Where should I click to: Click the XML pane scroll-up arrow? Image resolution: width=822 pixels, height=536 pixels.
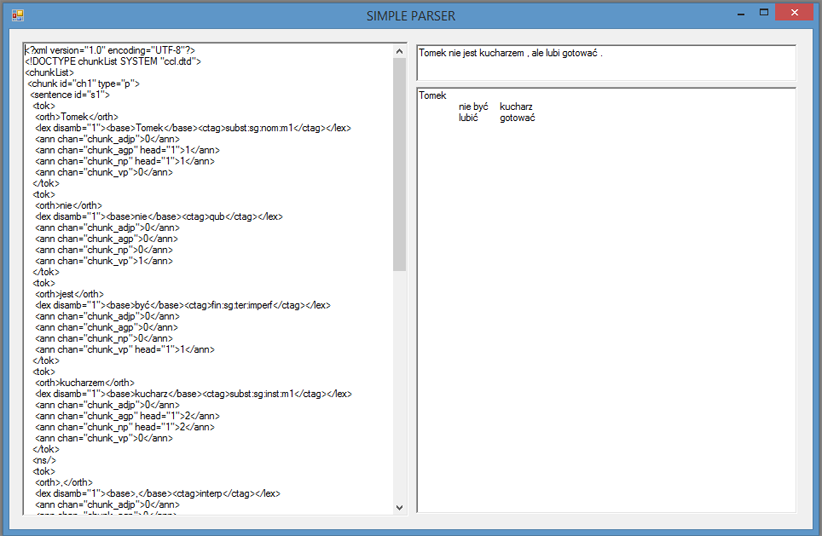pos(400,50)
